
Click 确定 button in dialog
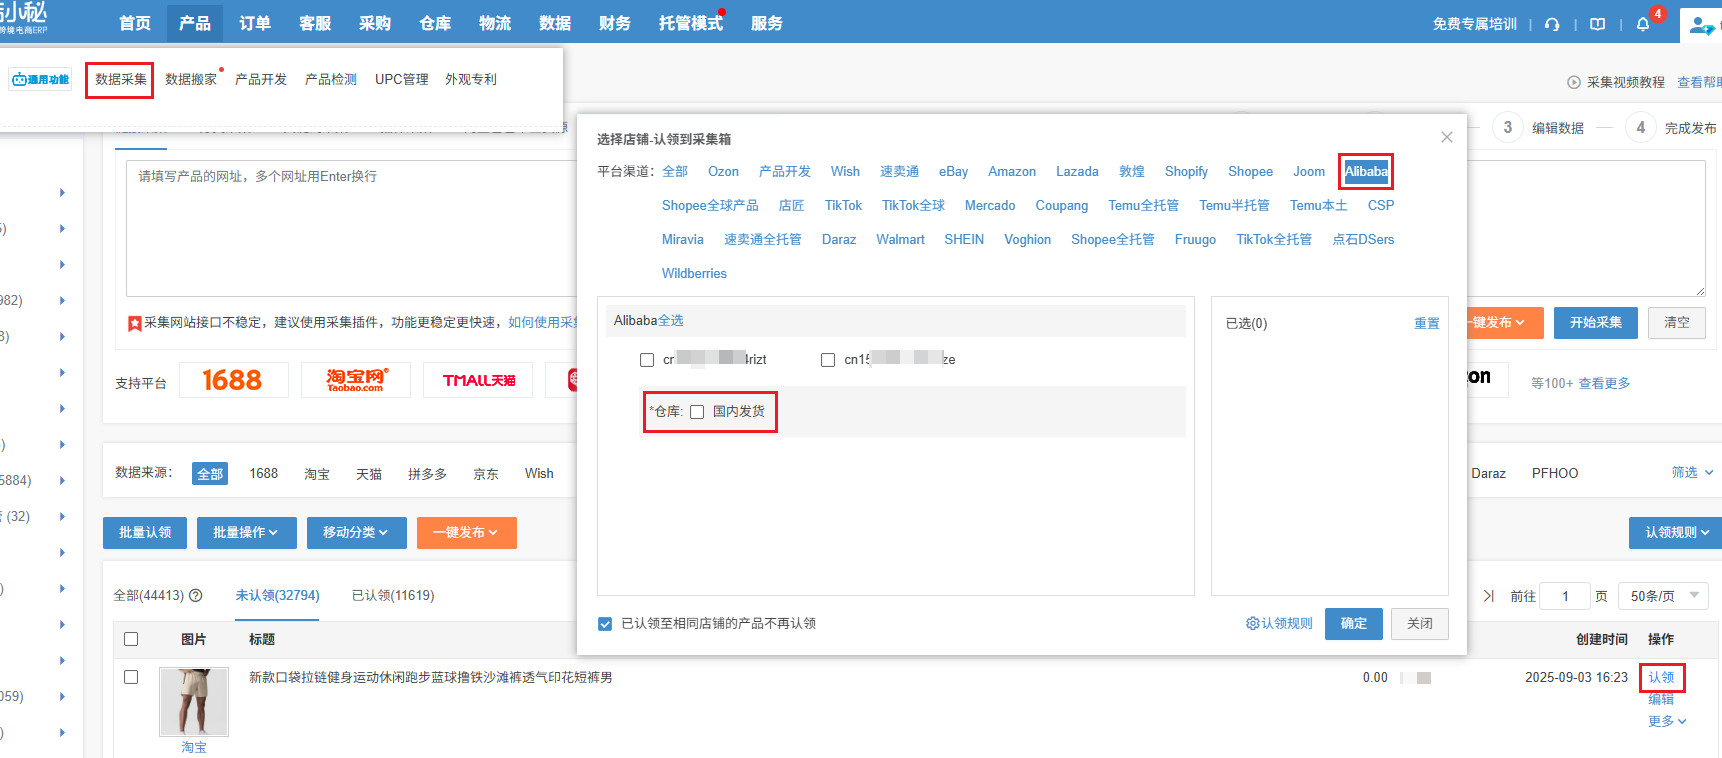[x=1354, y=624]
